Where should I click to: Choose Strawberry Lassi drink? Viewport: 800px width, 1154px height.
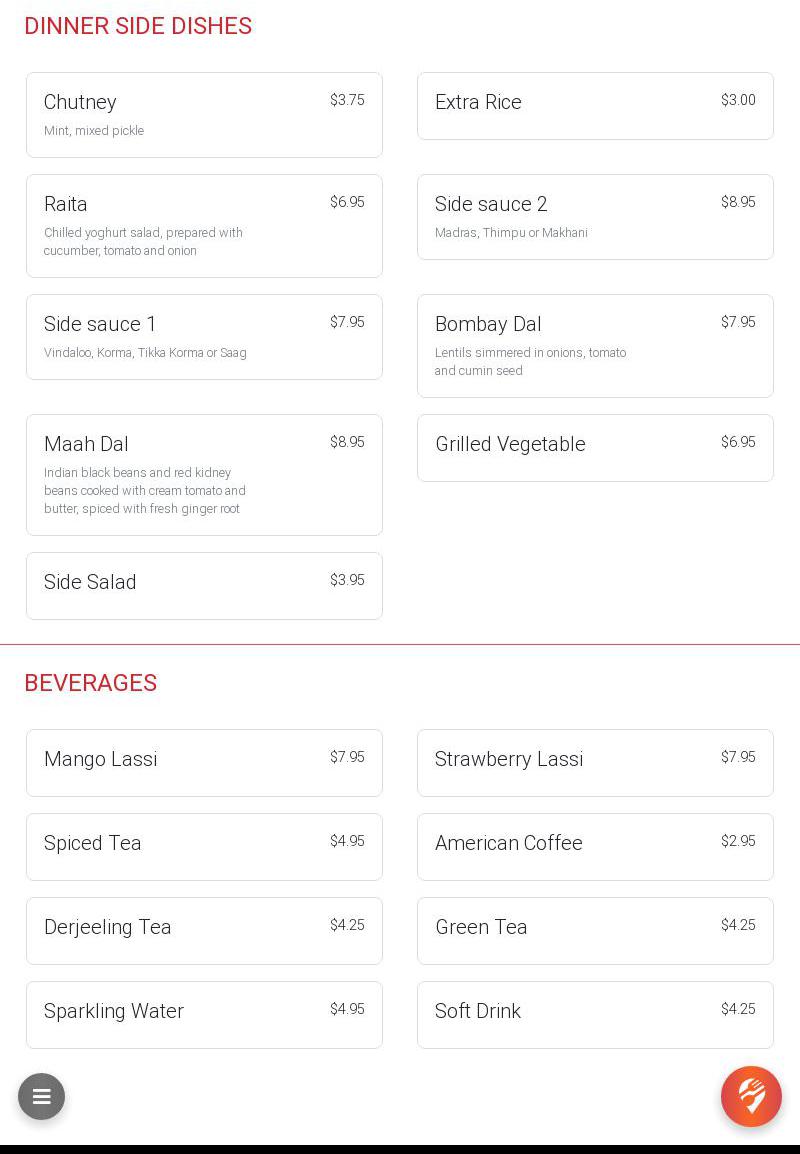coord(595,763)
